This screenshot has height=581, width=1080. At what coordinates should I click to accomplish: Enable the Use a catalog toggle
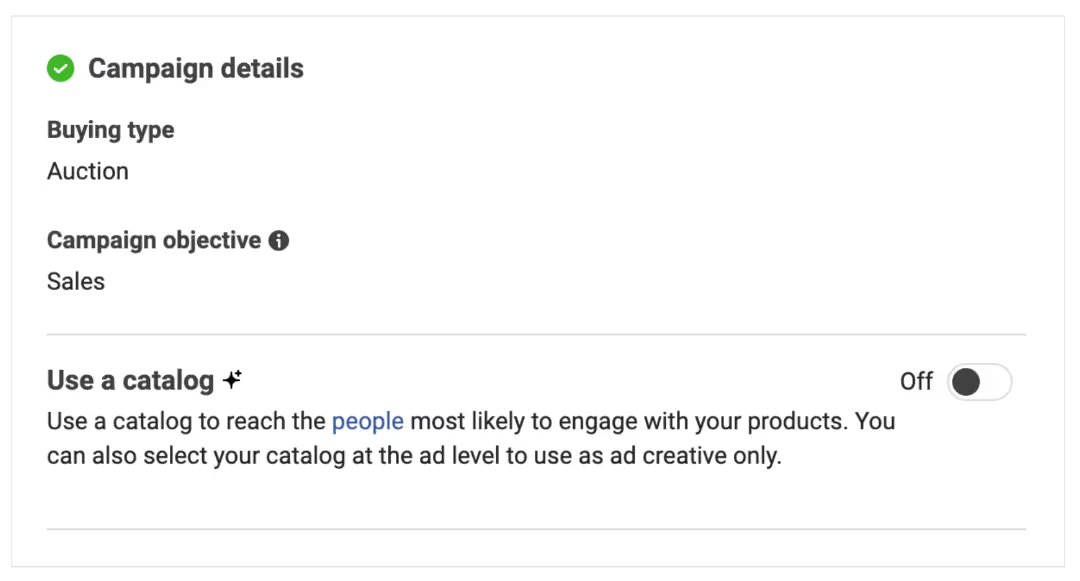(x=979, y=382)
